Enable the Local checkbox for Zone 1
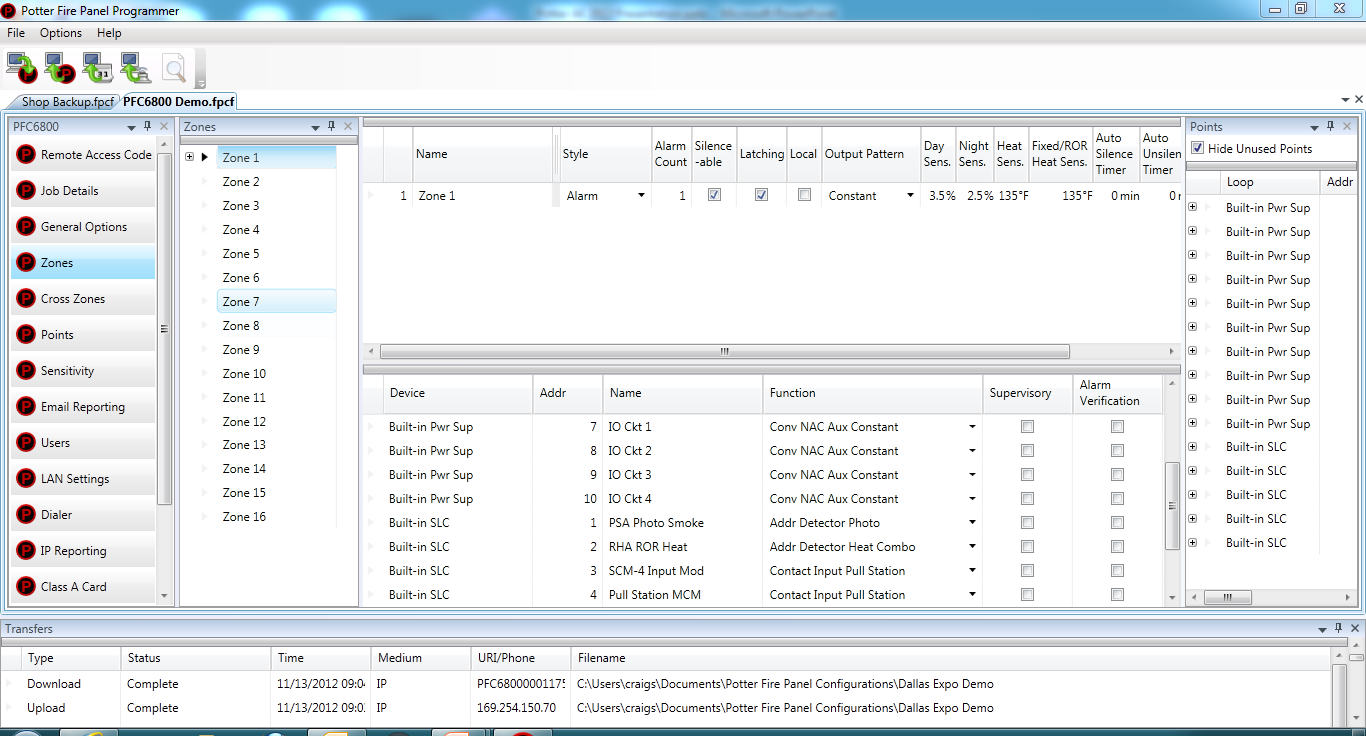The image size is (1366, 736). pos(804,196)
